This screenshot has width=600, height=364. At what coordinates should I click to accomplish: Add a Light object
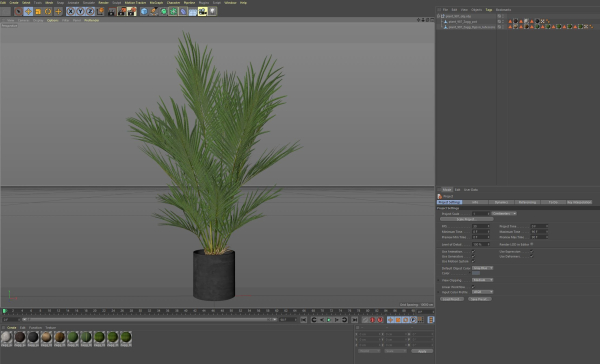[x=212, y=11]
